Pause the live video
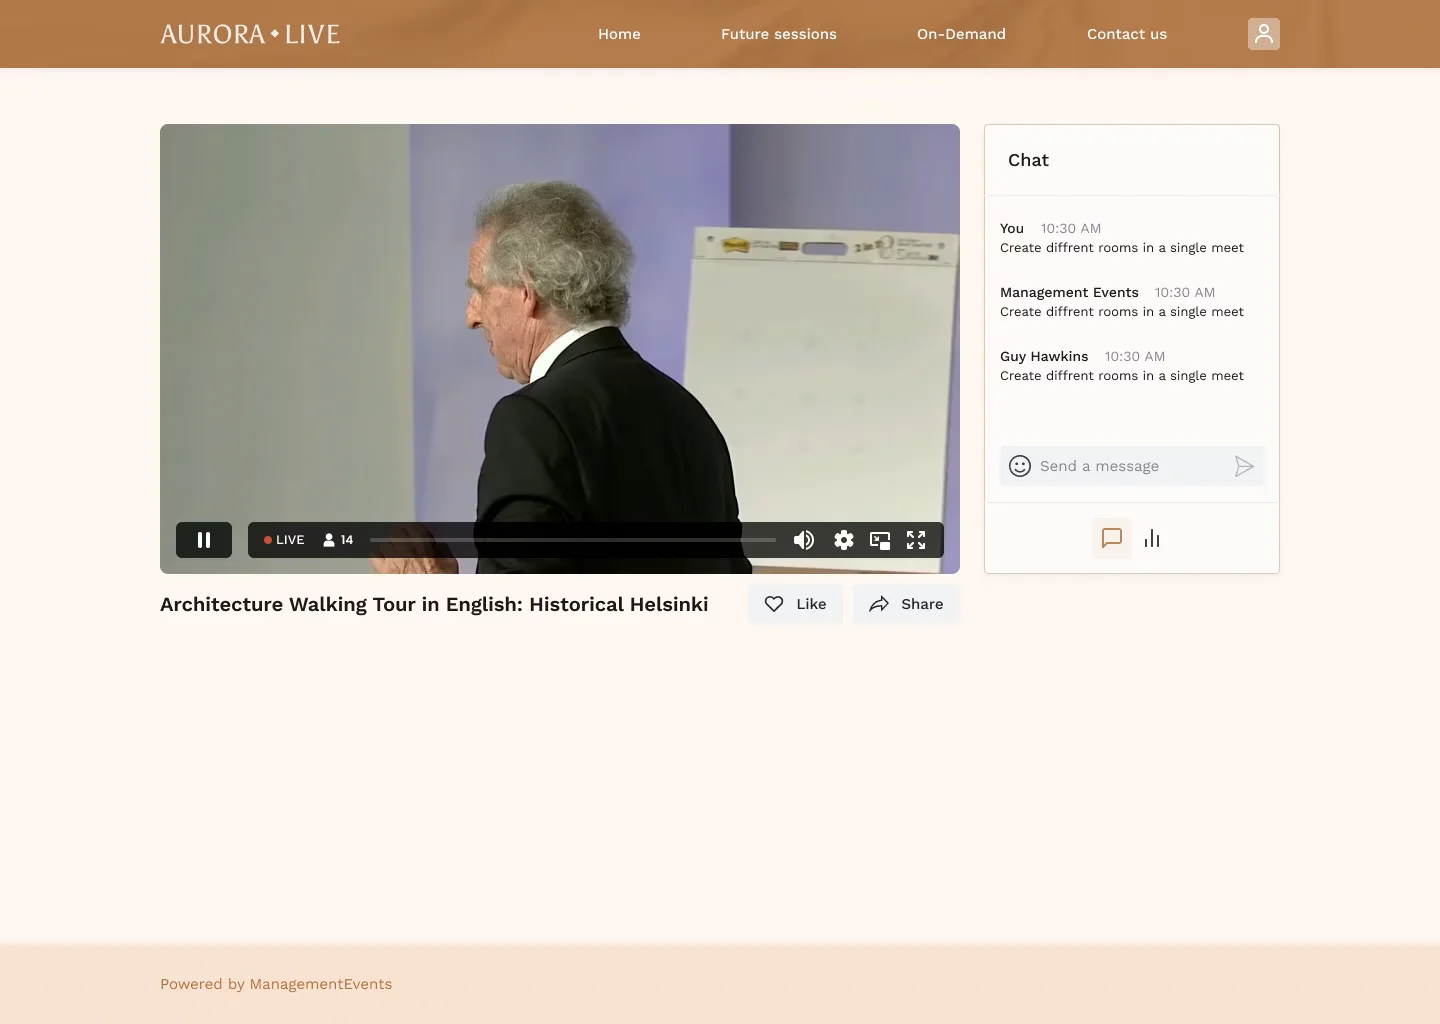 click(204, 540)
